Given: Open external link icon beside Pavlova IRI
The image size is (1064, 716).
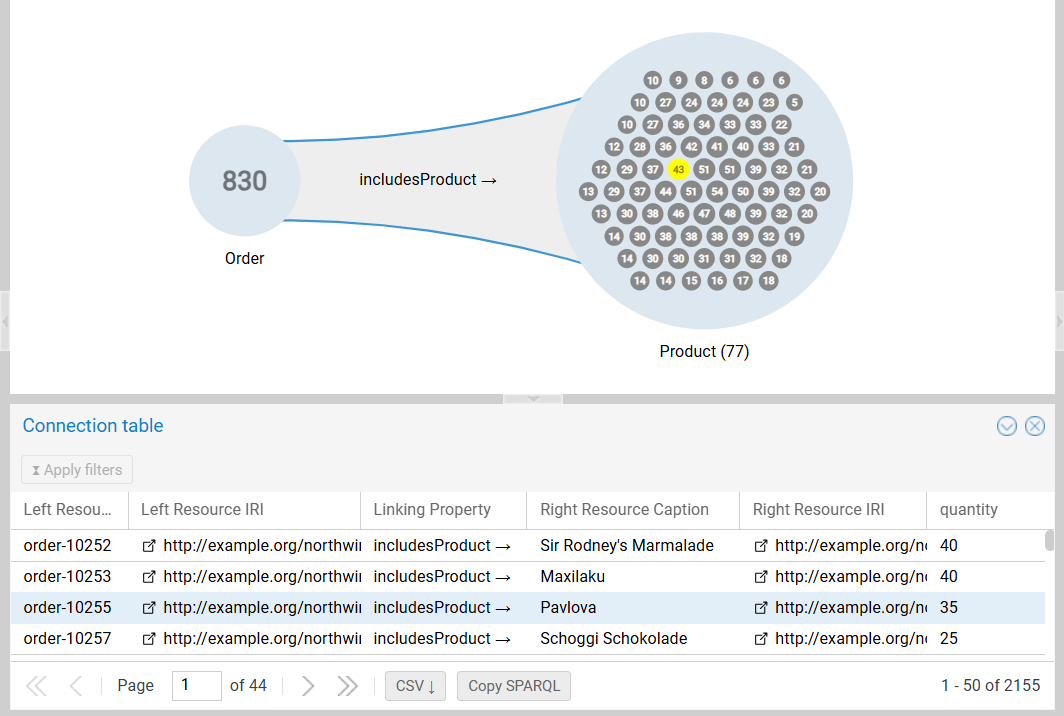Looking at the screenshot, I should point(761,608).
